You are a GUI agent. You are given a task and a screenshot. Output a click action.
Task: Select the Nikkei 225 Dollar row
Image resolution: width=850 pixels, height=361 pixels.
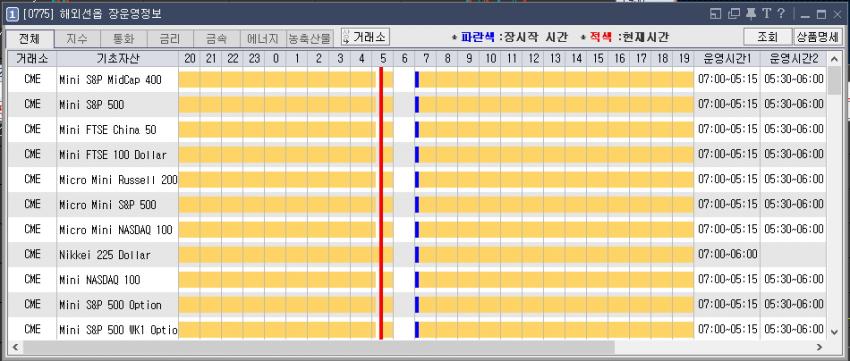coord(417,255)
